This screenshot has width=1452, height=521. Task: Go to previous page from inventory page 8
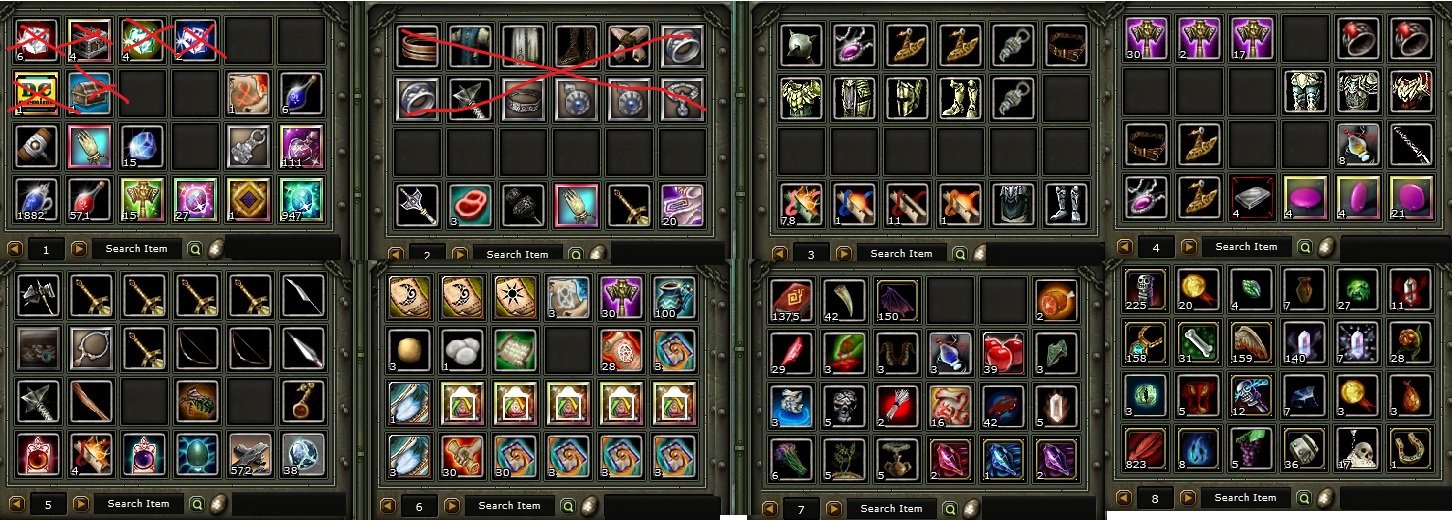tap(1124, 497)
